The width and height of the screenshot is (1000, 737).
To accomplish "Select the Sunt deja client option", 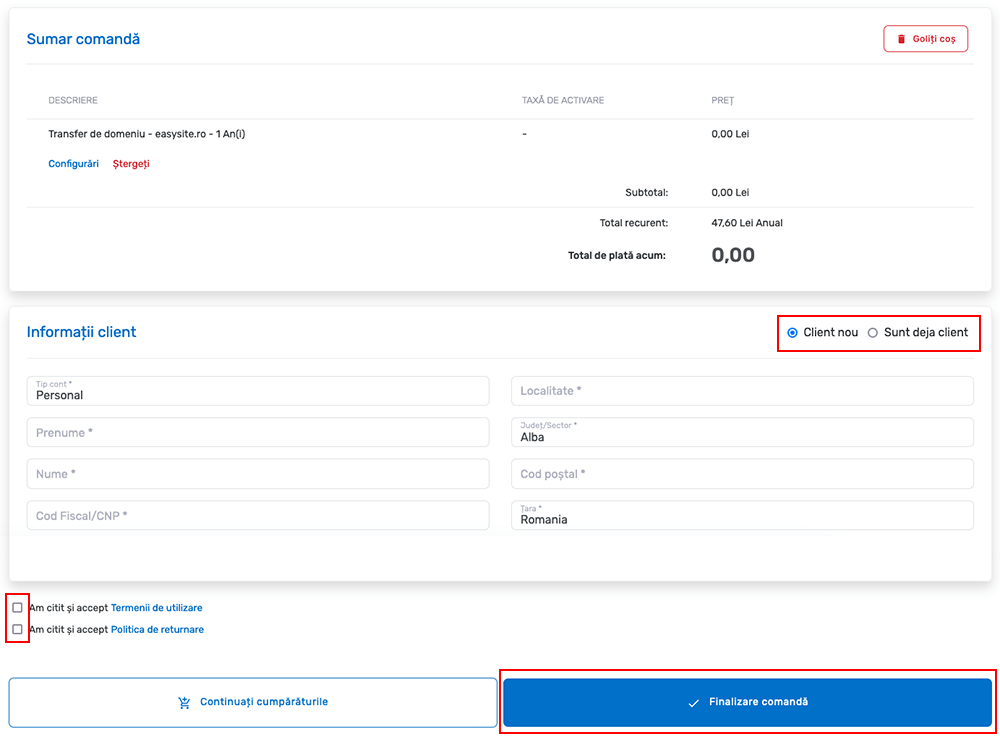I will [872, 332].
